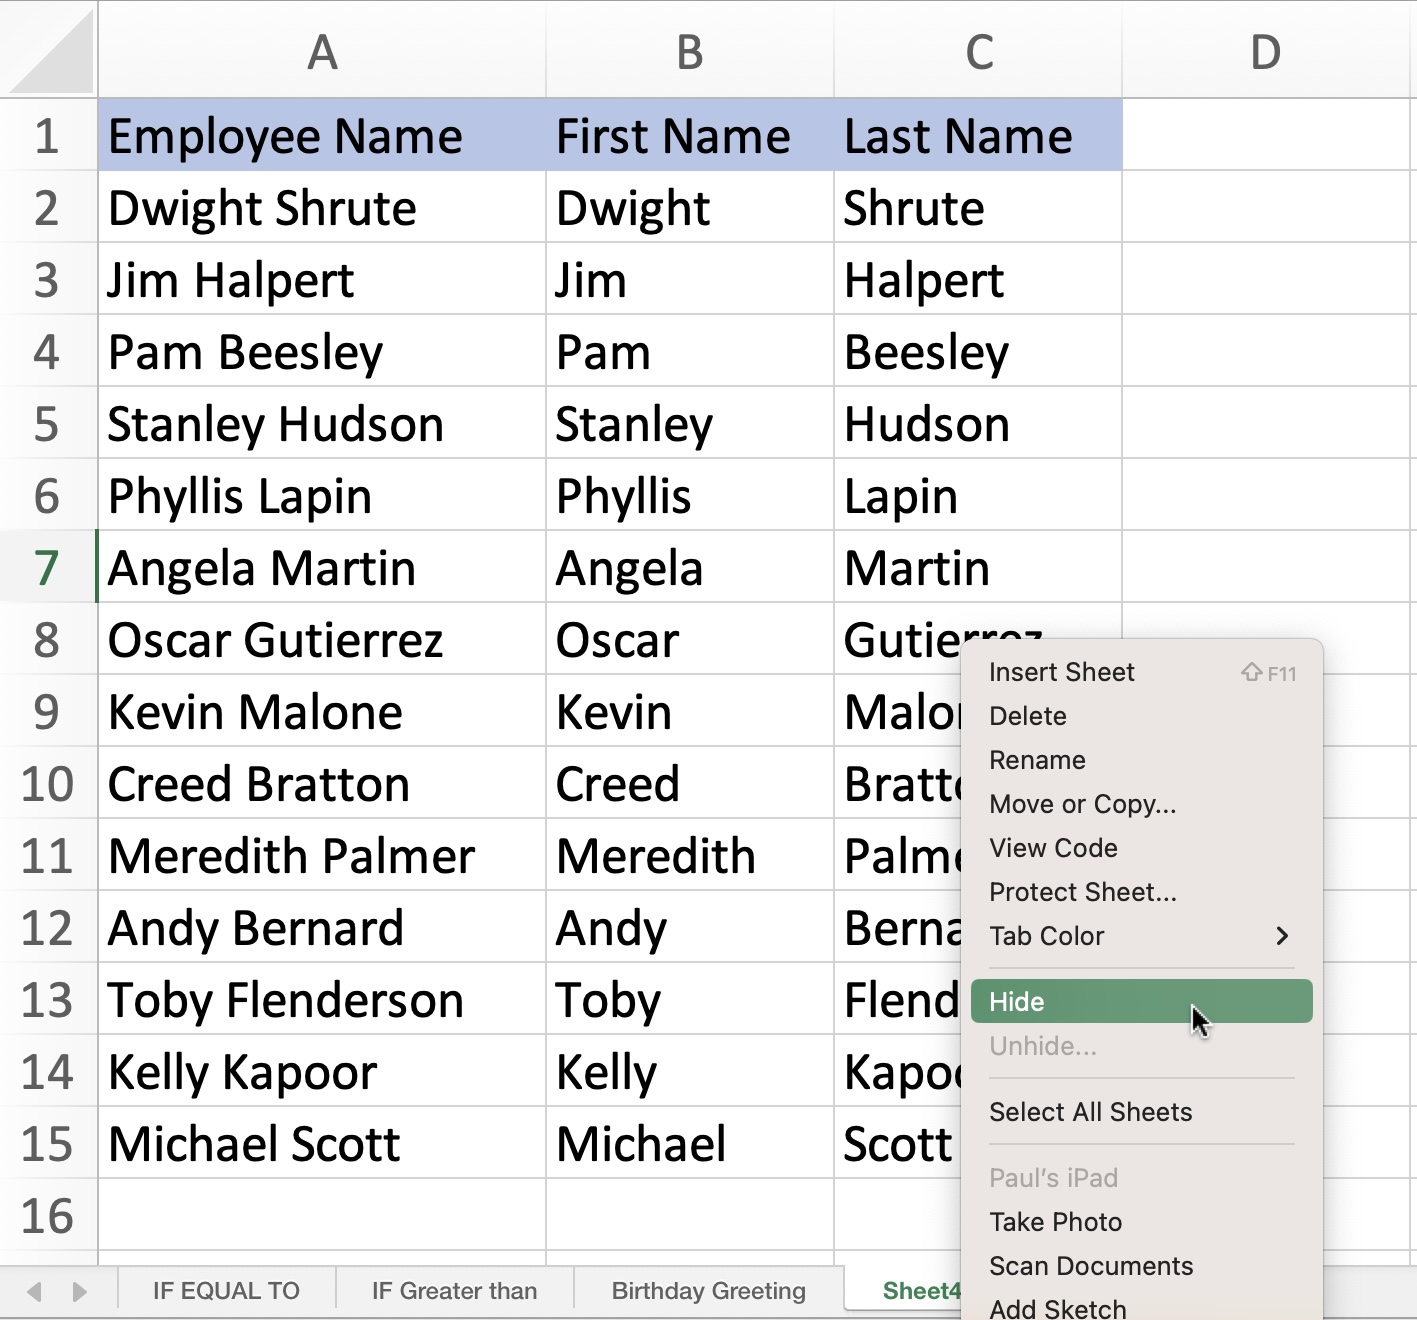Select cell containing Michael Scott
The image size is (1417, 1320).
click(x=322, y=1143)
